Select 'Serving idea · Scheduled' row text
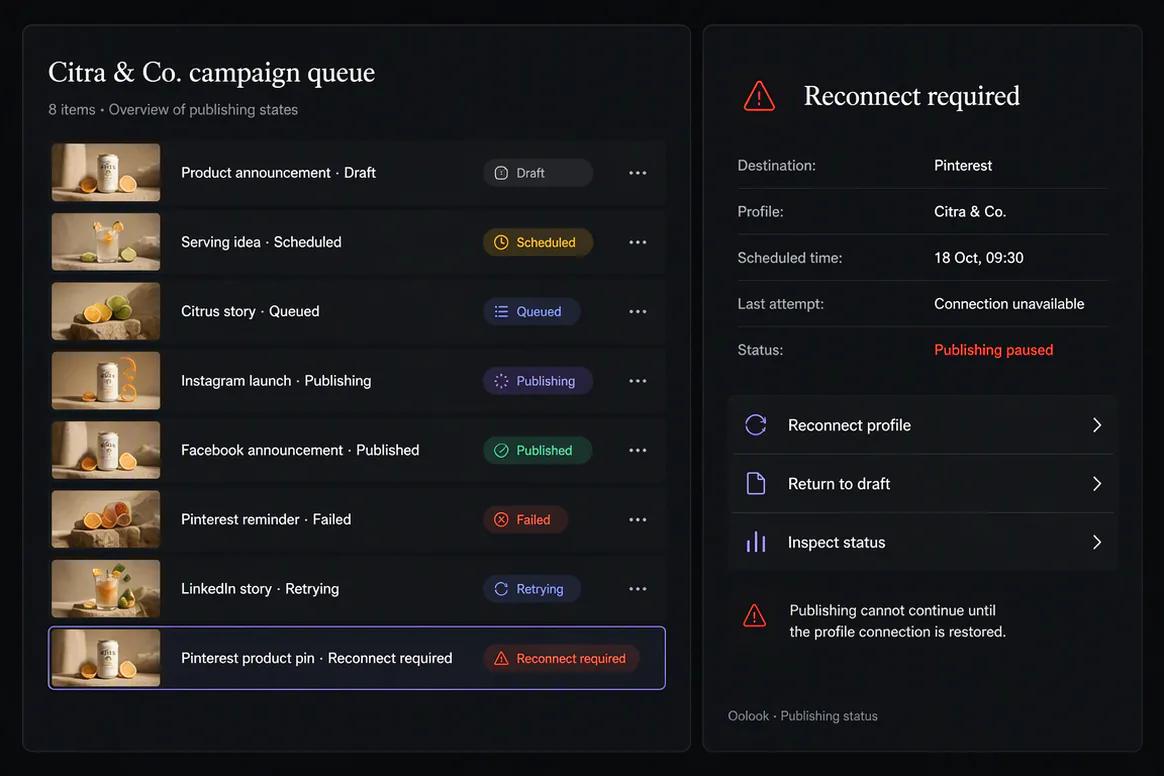The width and height of the screenshot is (1164, 776). click(x=261, y=242)
